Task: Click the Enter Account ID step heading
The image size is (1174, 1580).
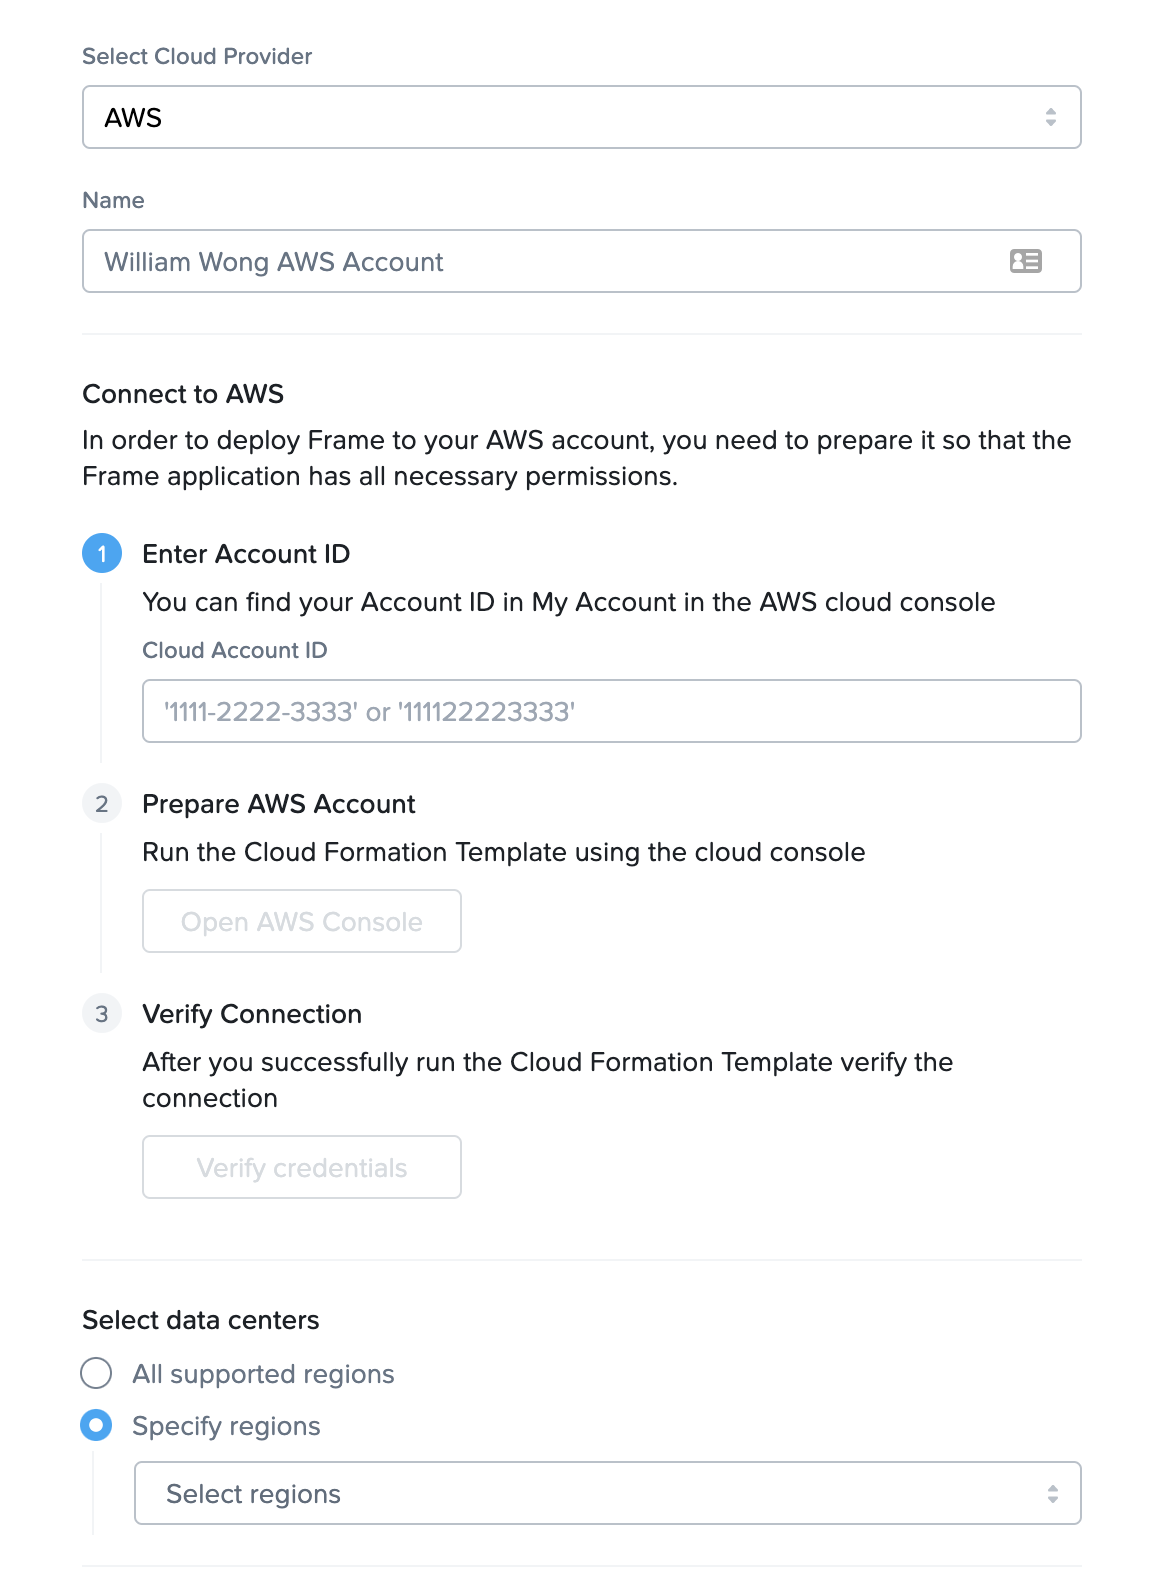Action: (246, 554)
